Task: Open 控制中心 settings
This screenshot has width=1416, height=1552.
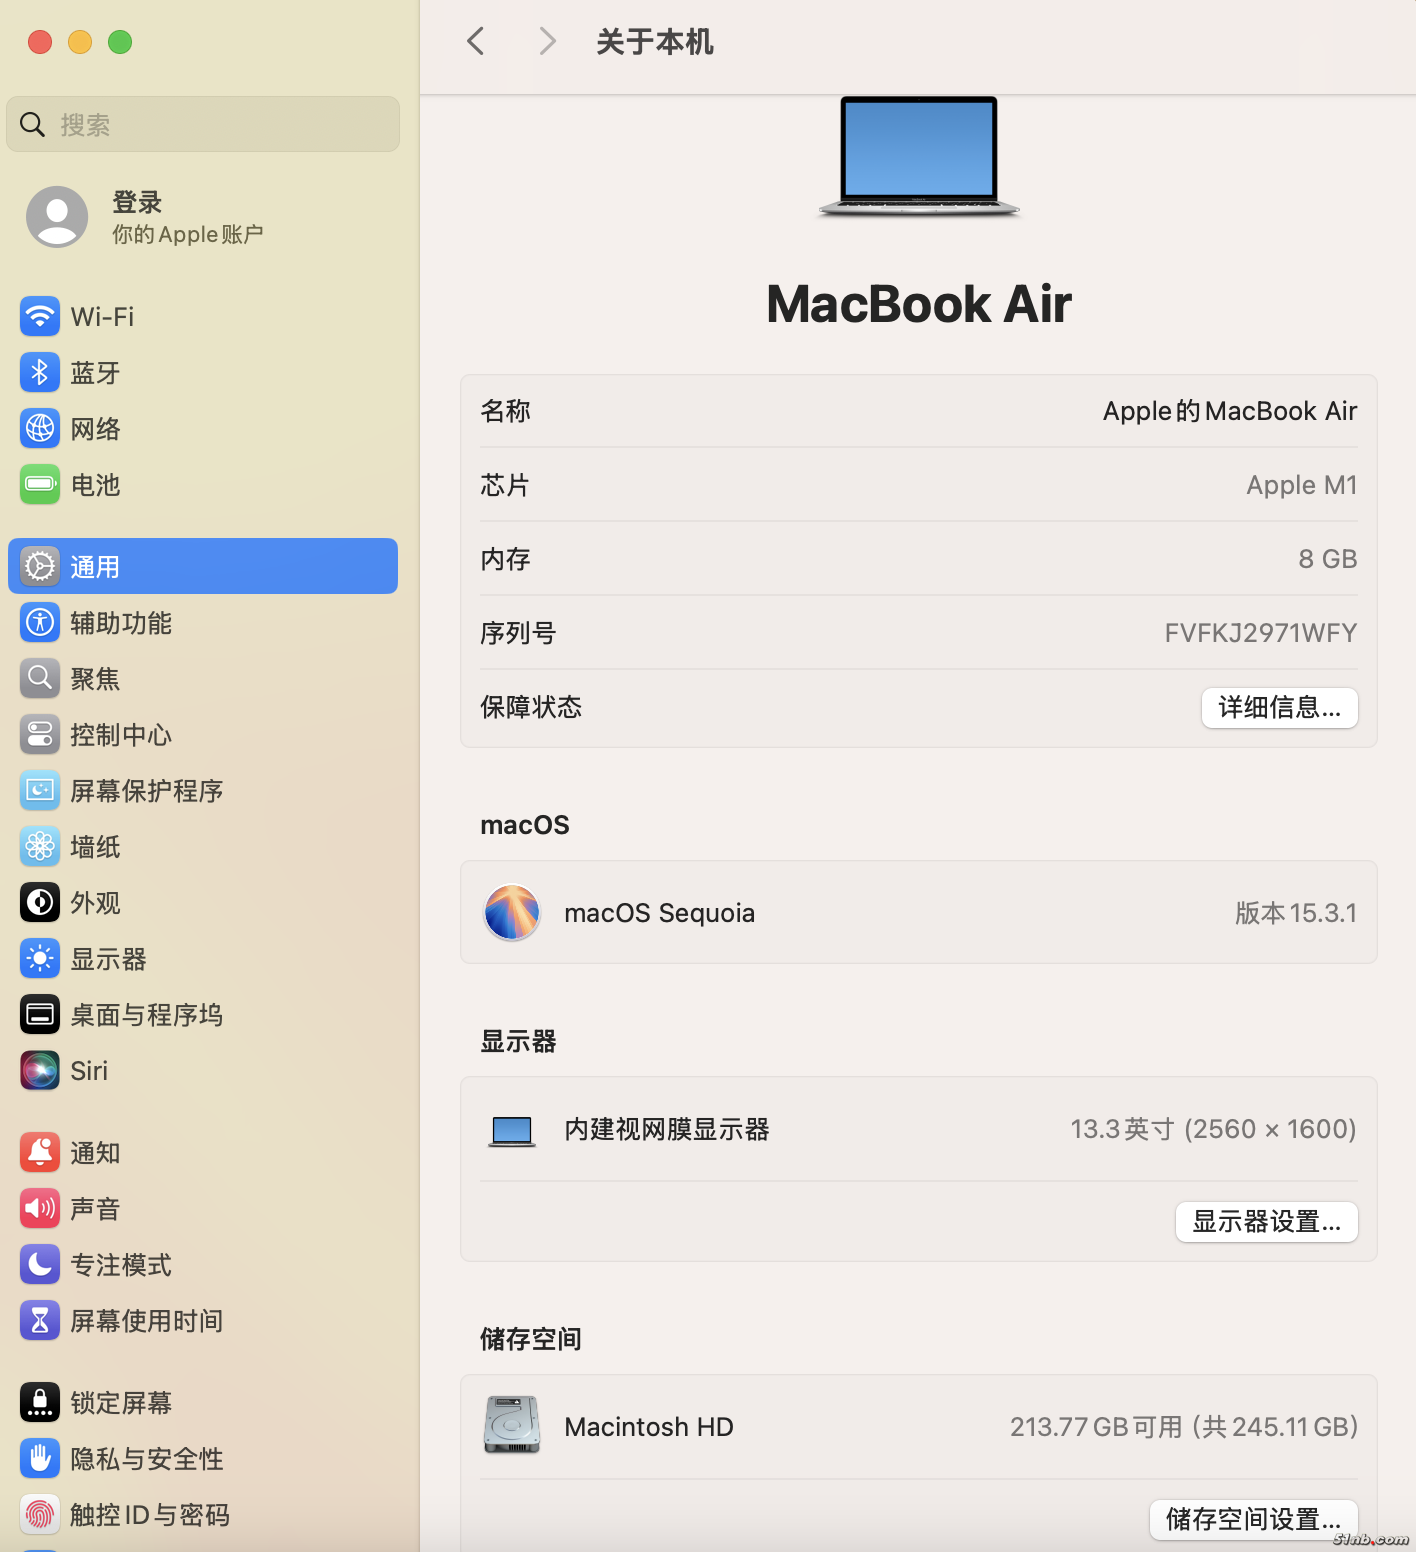Action: pyautogui.click(x=120, y=734)
